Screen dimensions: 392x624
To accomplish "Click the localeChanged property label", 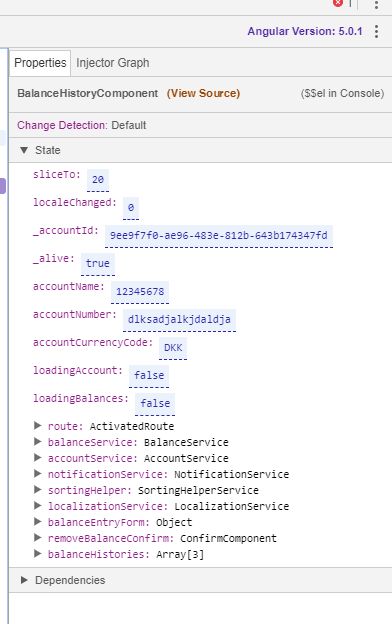I will pos(75,203).
